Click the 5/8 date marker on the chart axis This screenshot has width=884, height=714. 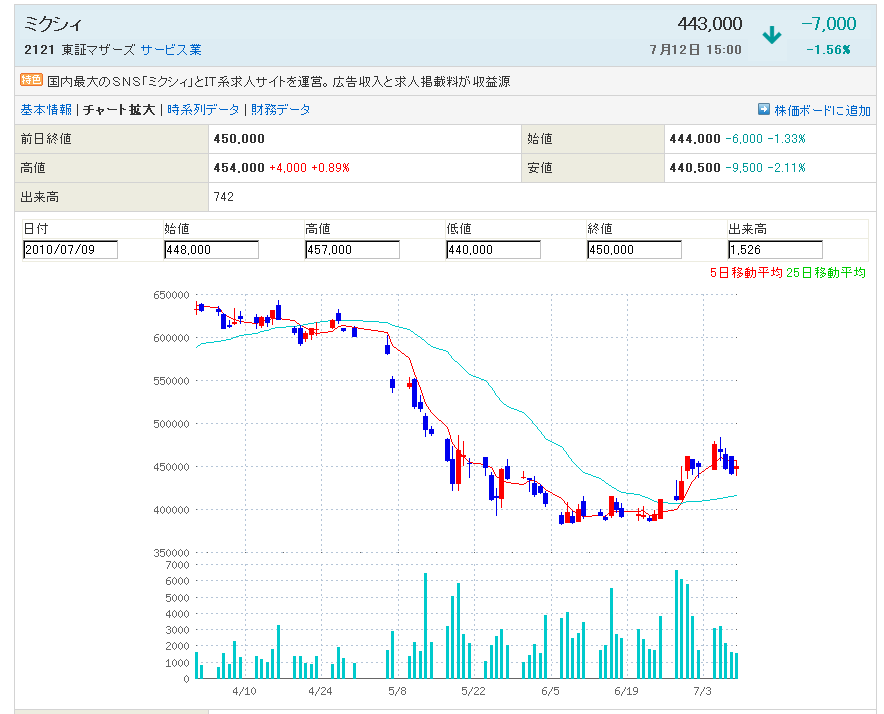pyautogui.click(x=397, y=691)
